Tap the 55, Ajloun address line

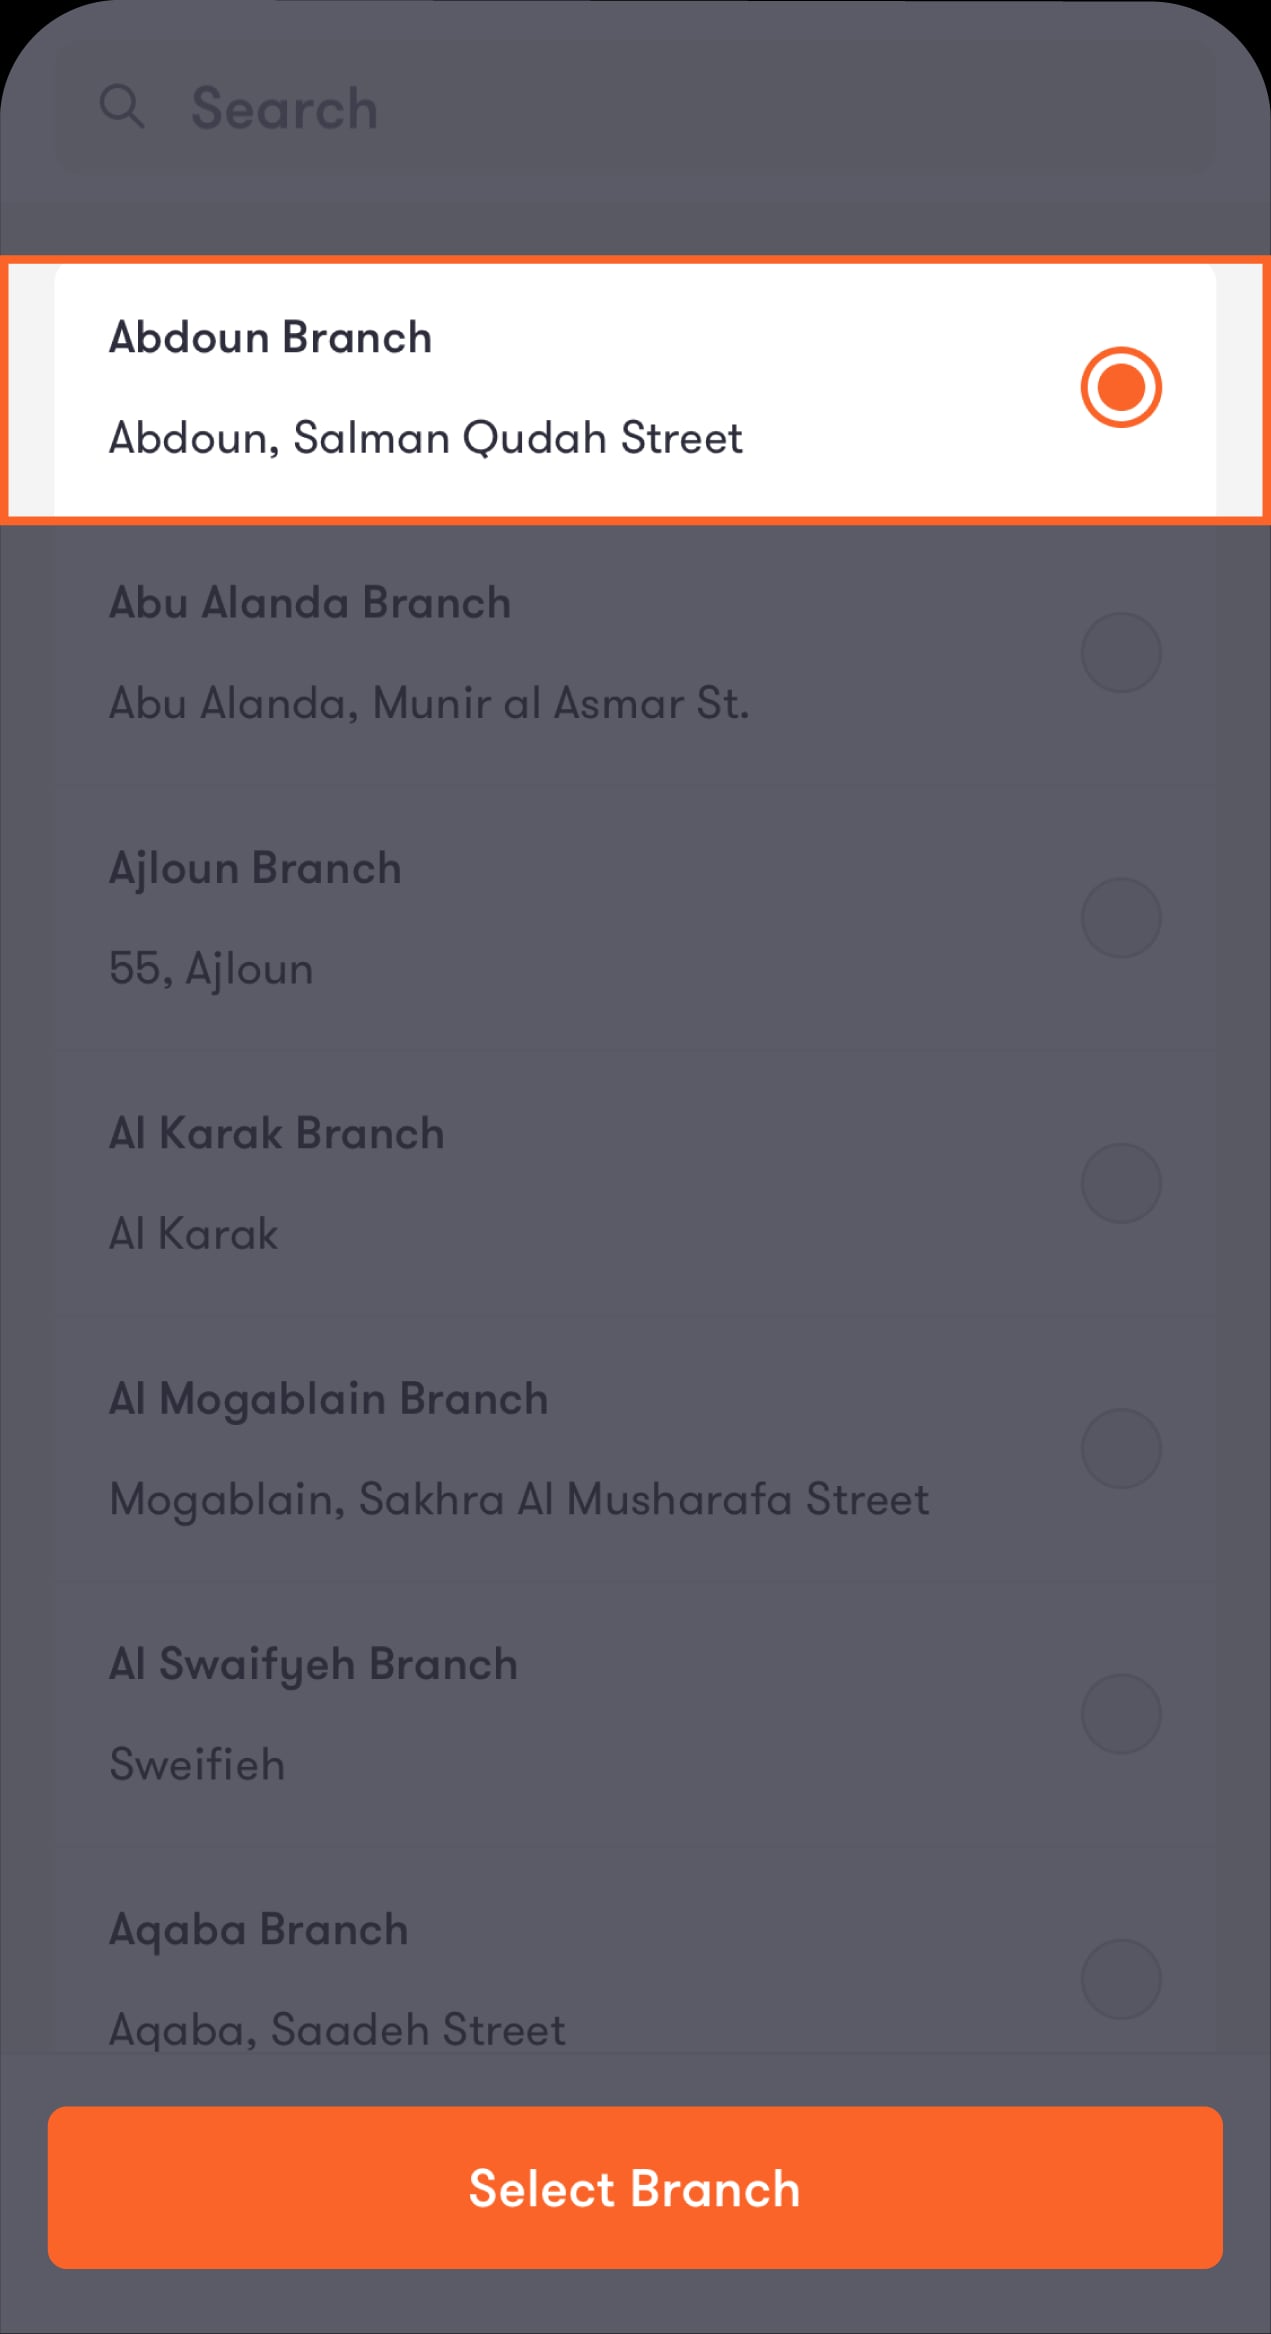[x=211, y=969]
